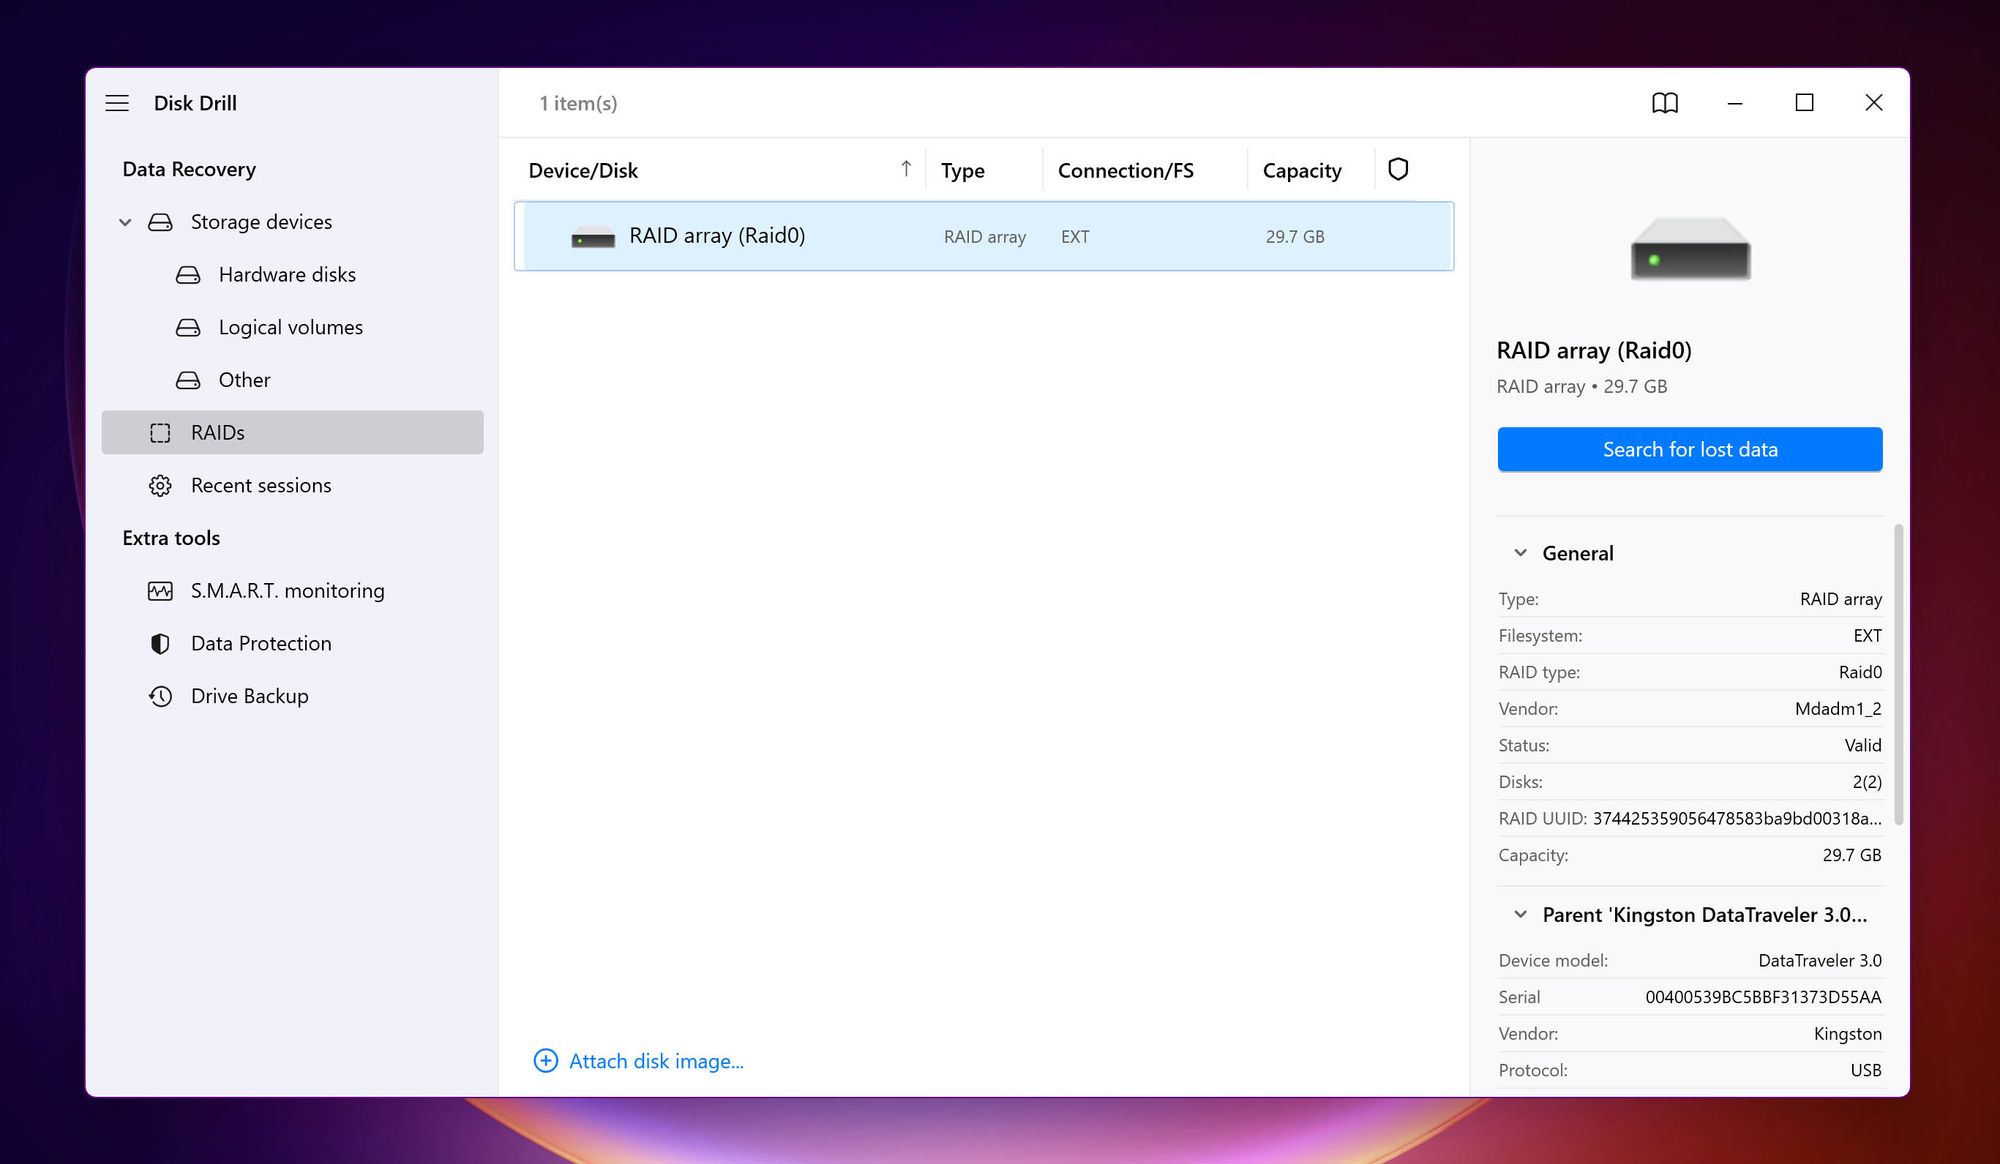Viewport: 2000px width, 1164px height.
Task: Select the RAID array Raid0 row
Action: [x=983, y=234]
